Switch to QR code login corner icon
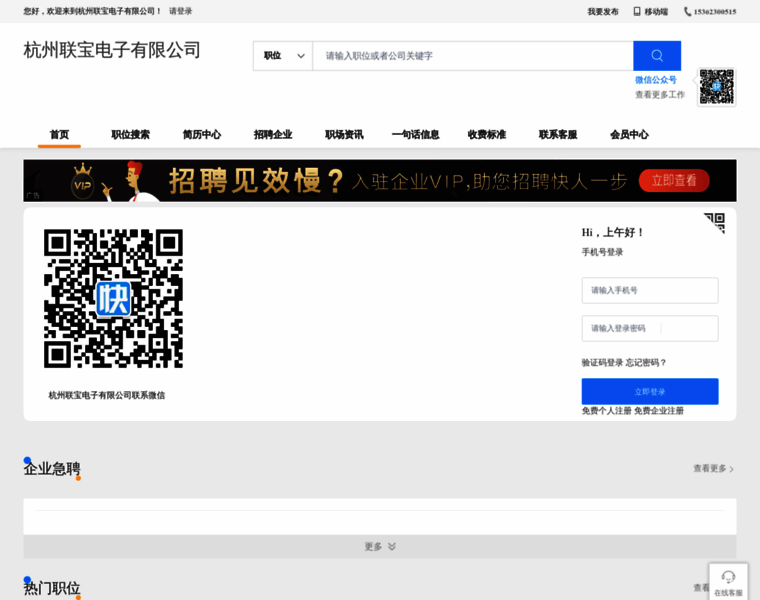Image resolution: width=760 pixels, height=600 pixels. pyautogui.click(x=714, y=223)
